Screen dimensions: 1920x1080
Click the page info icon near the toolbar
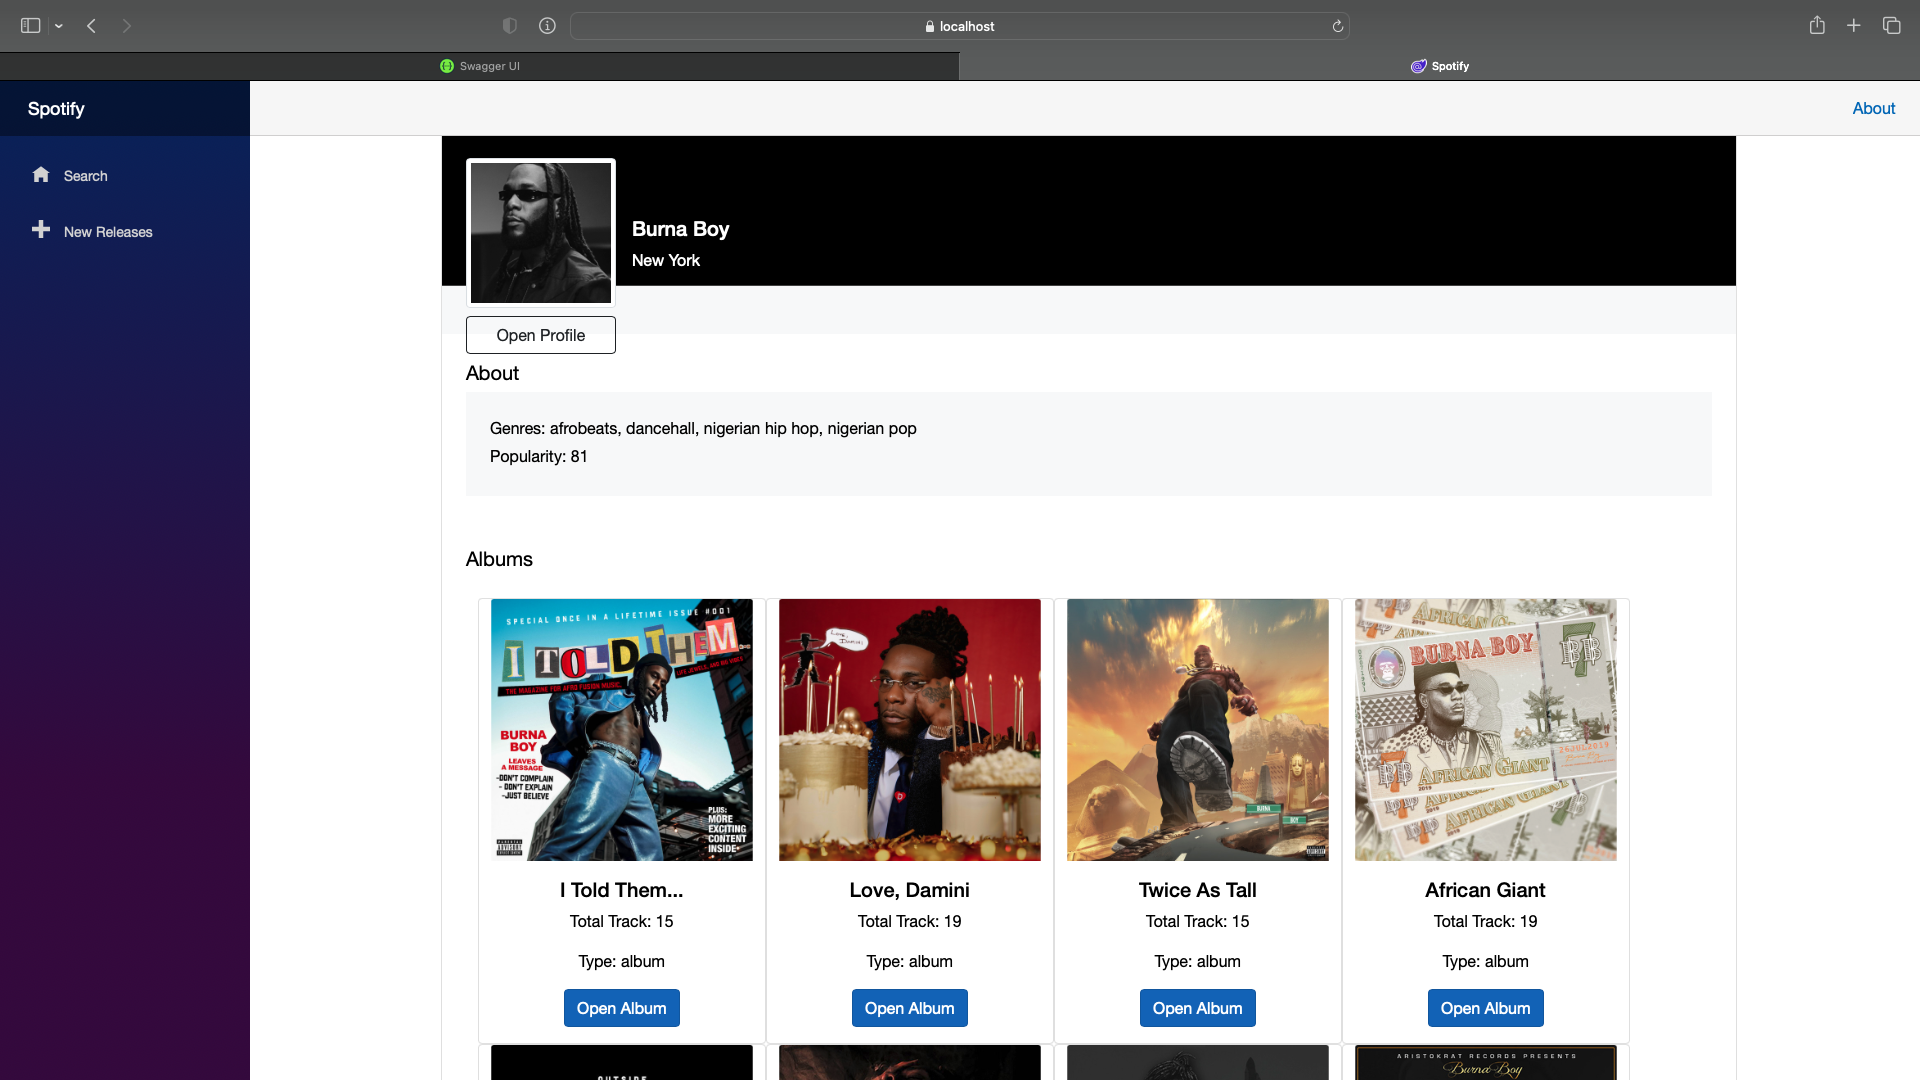tap(547, 26)
